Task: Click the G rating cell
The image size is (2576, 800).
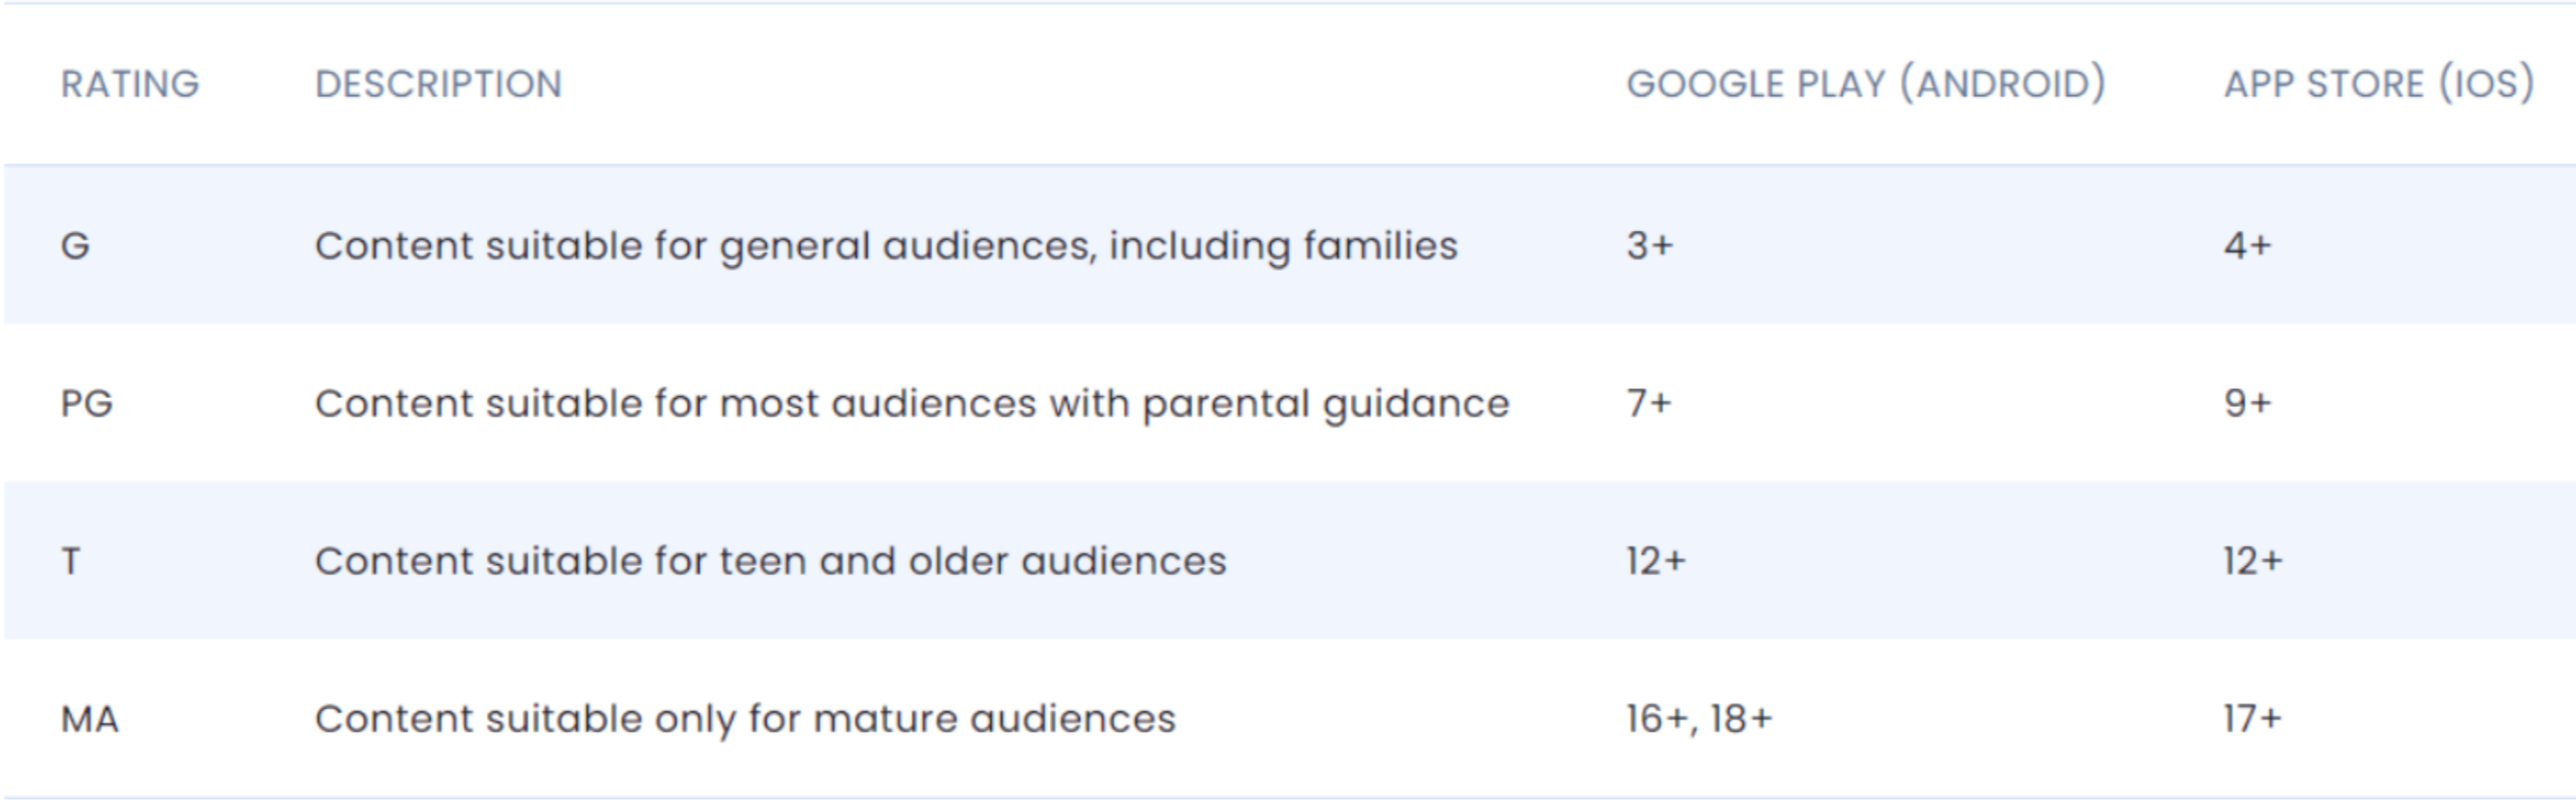Action: point(76,245)
